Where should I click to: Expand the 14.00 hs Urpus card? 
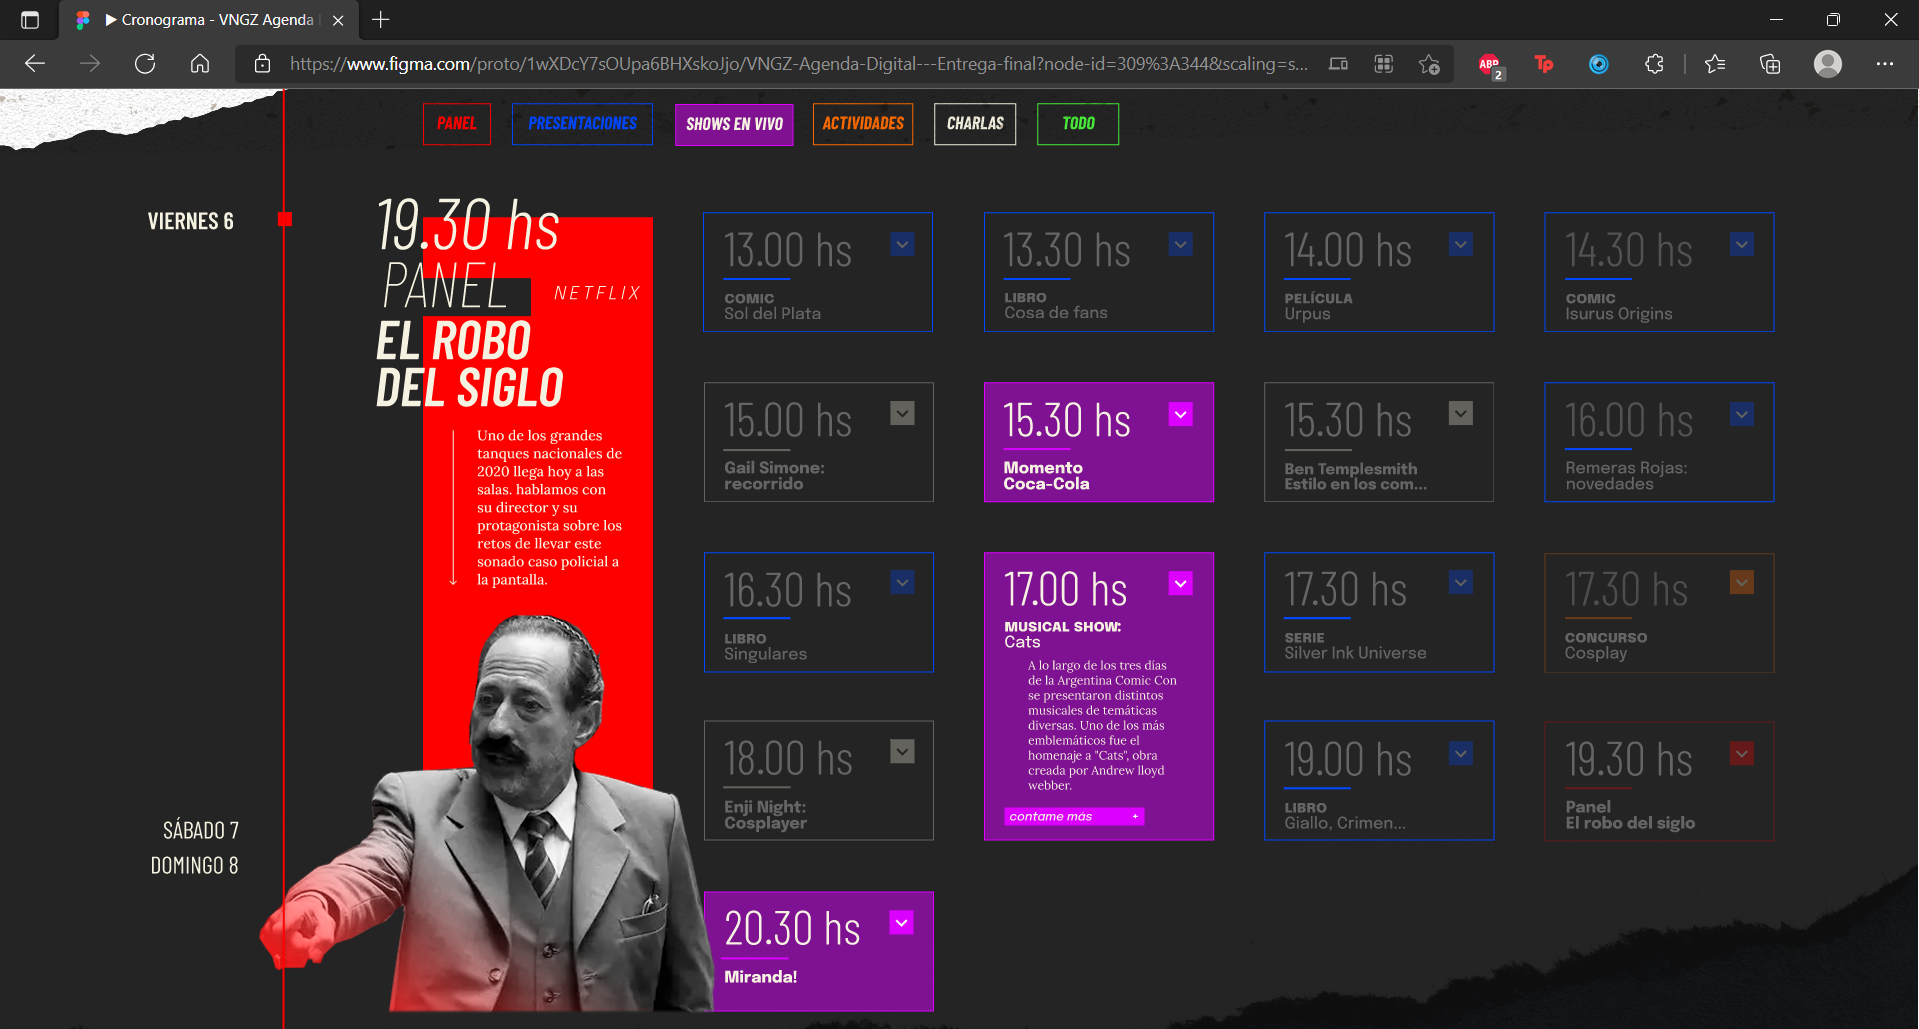coord(1461,244)
